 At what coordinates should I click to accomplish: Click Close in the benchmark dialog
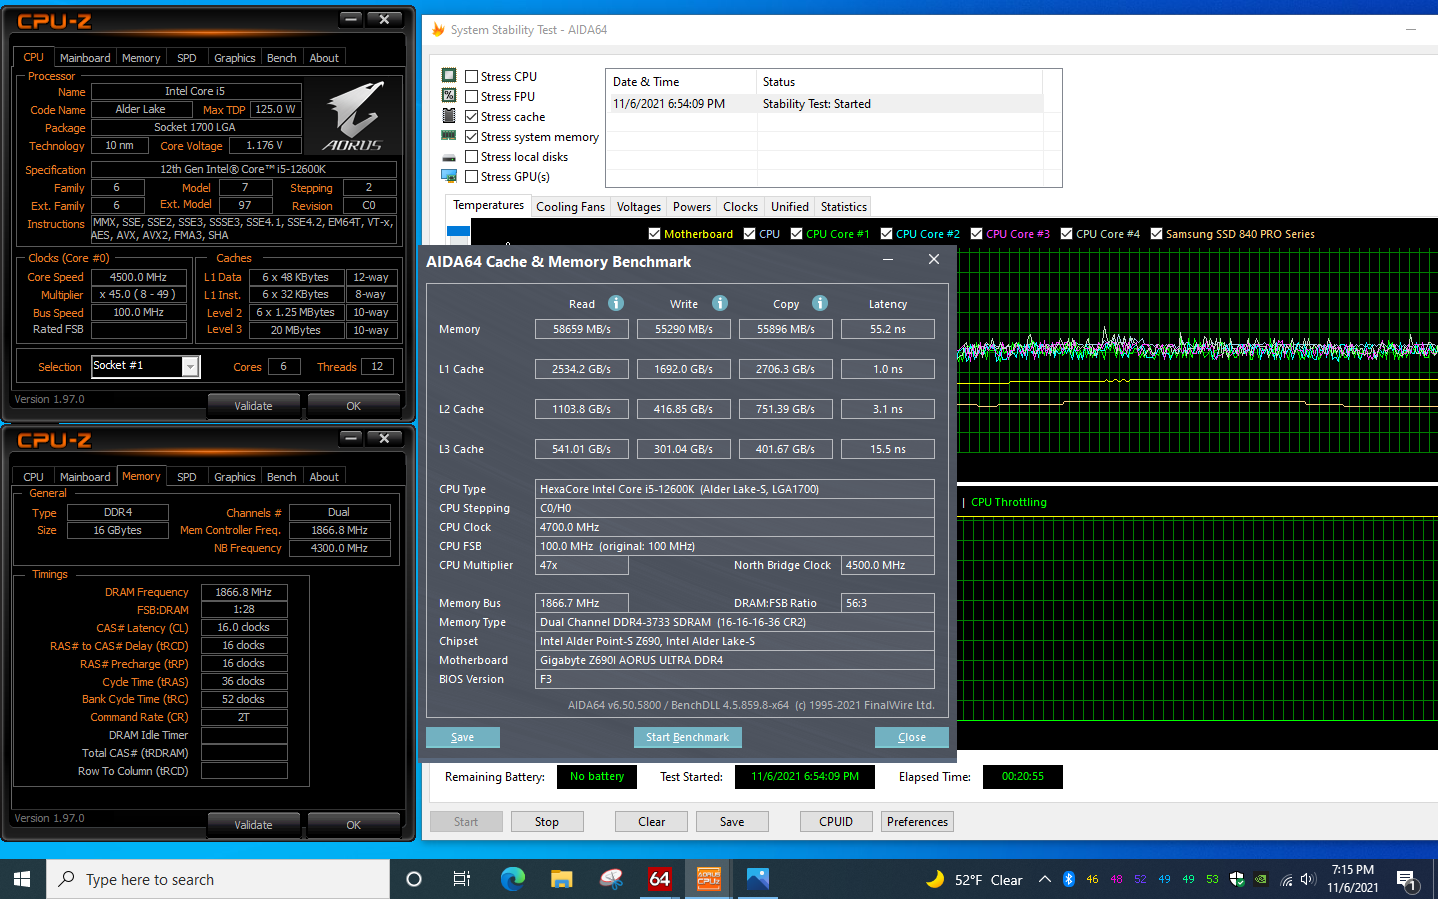[911, 737]
